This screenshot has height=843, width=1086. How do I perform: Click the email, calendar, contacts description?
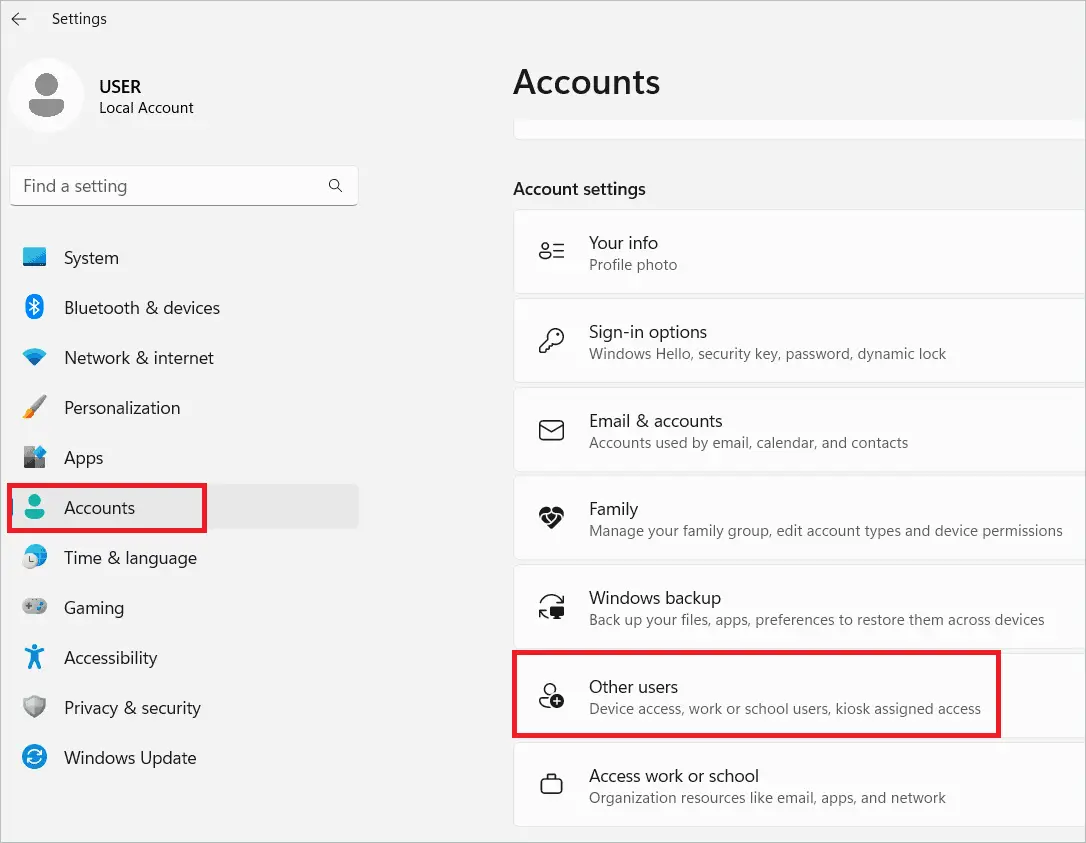point(749,443)
